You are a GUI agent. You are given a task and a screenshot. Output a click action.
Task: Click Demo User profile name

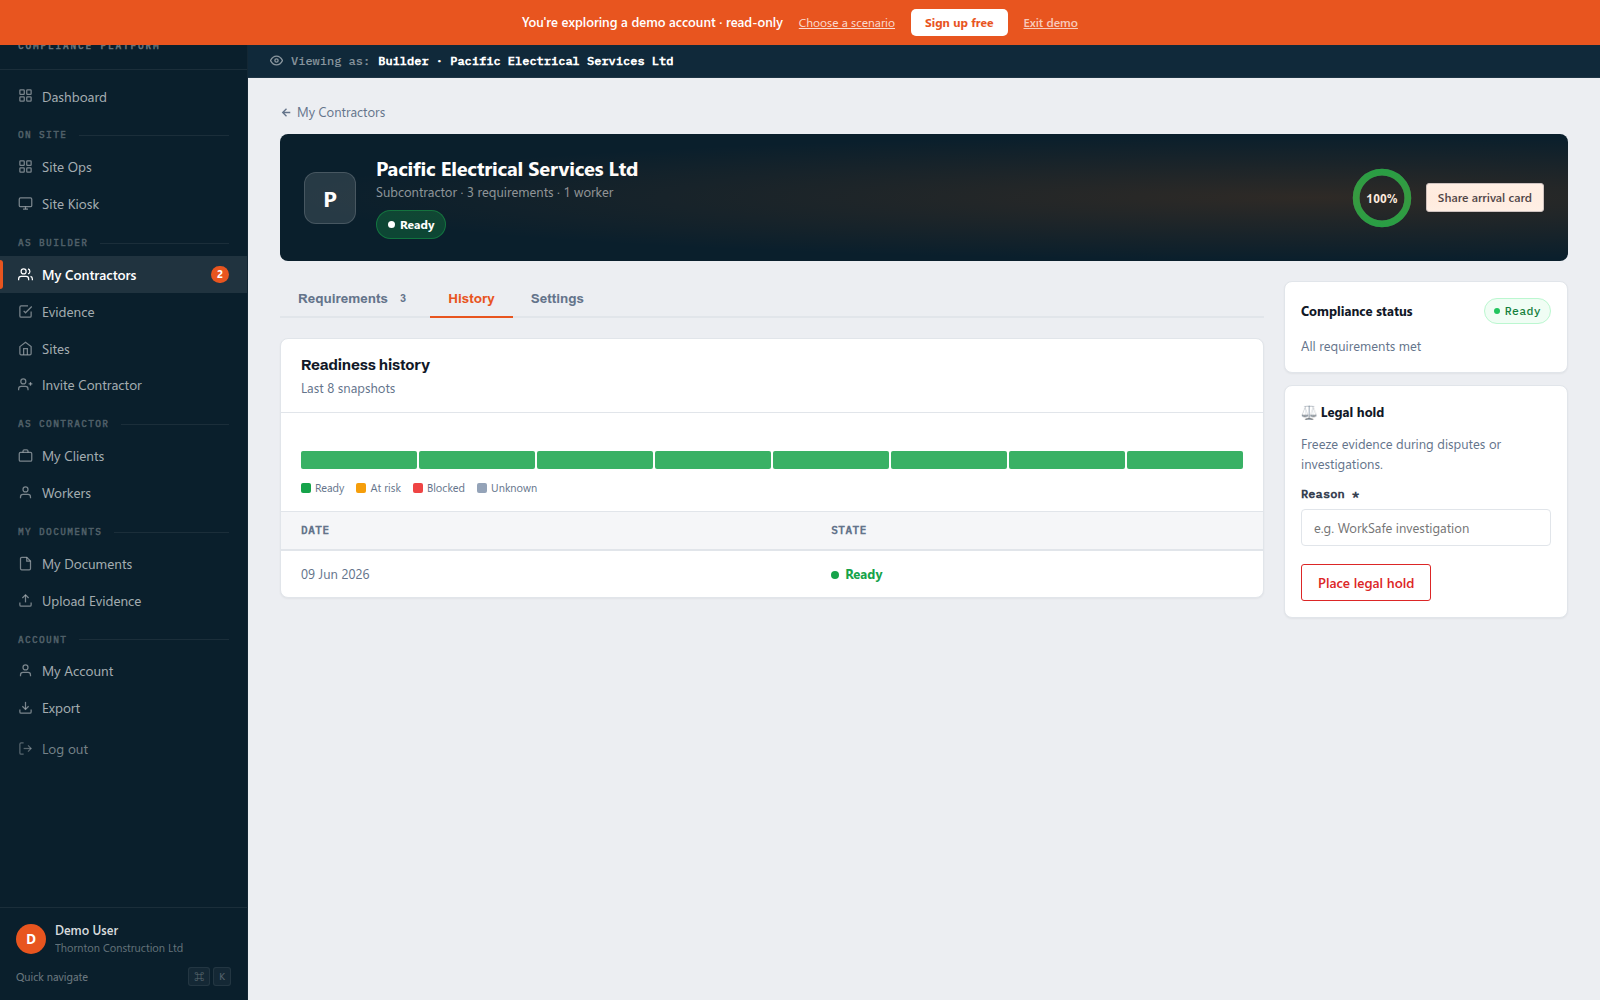coord(86,930)
